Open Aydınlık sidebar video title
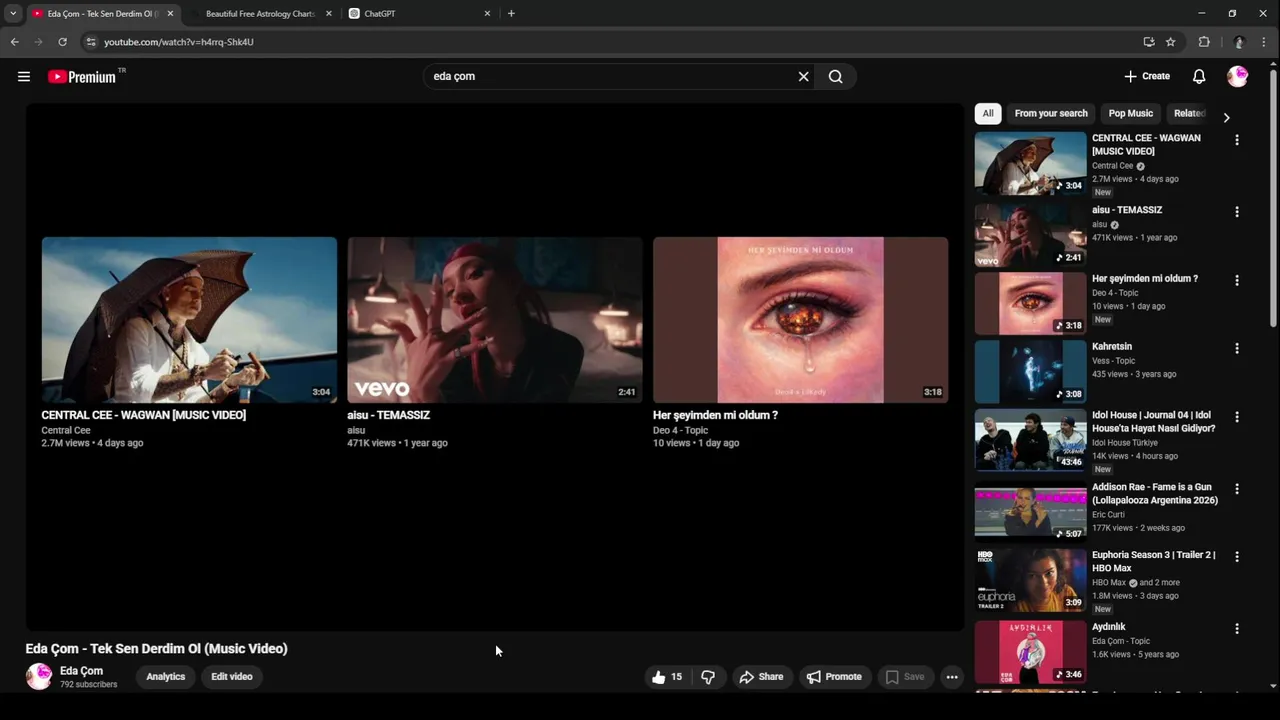 coord(1109,627)
